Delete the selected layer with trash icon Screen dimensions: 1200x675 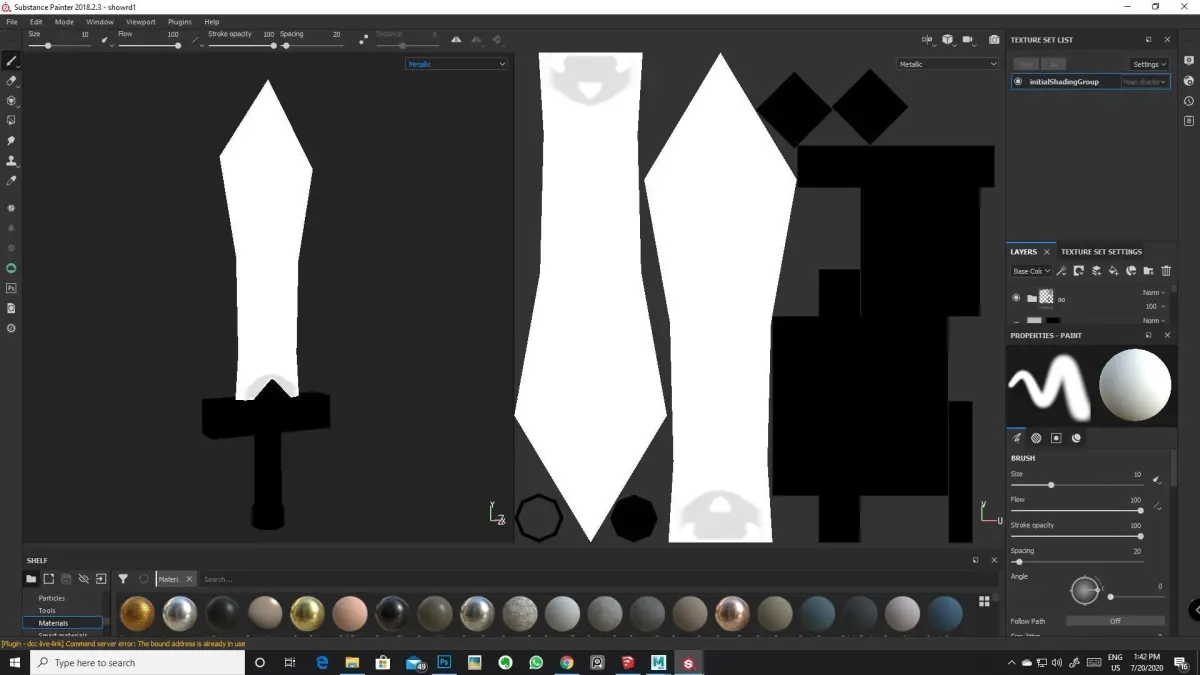1166,271
